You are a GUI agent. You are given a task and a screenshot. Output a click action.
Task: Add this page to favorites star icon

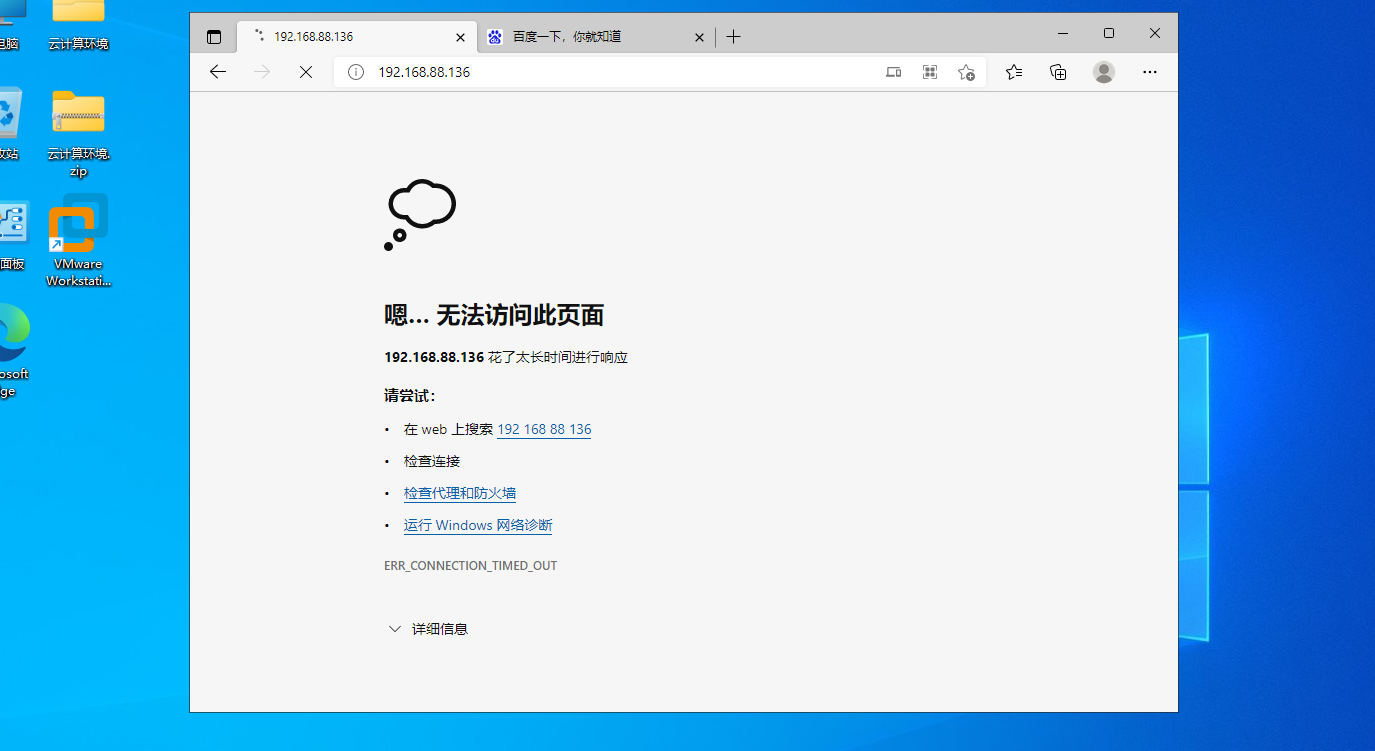(x=966, y=72)
